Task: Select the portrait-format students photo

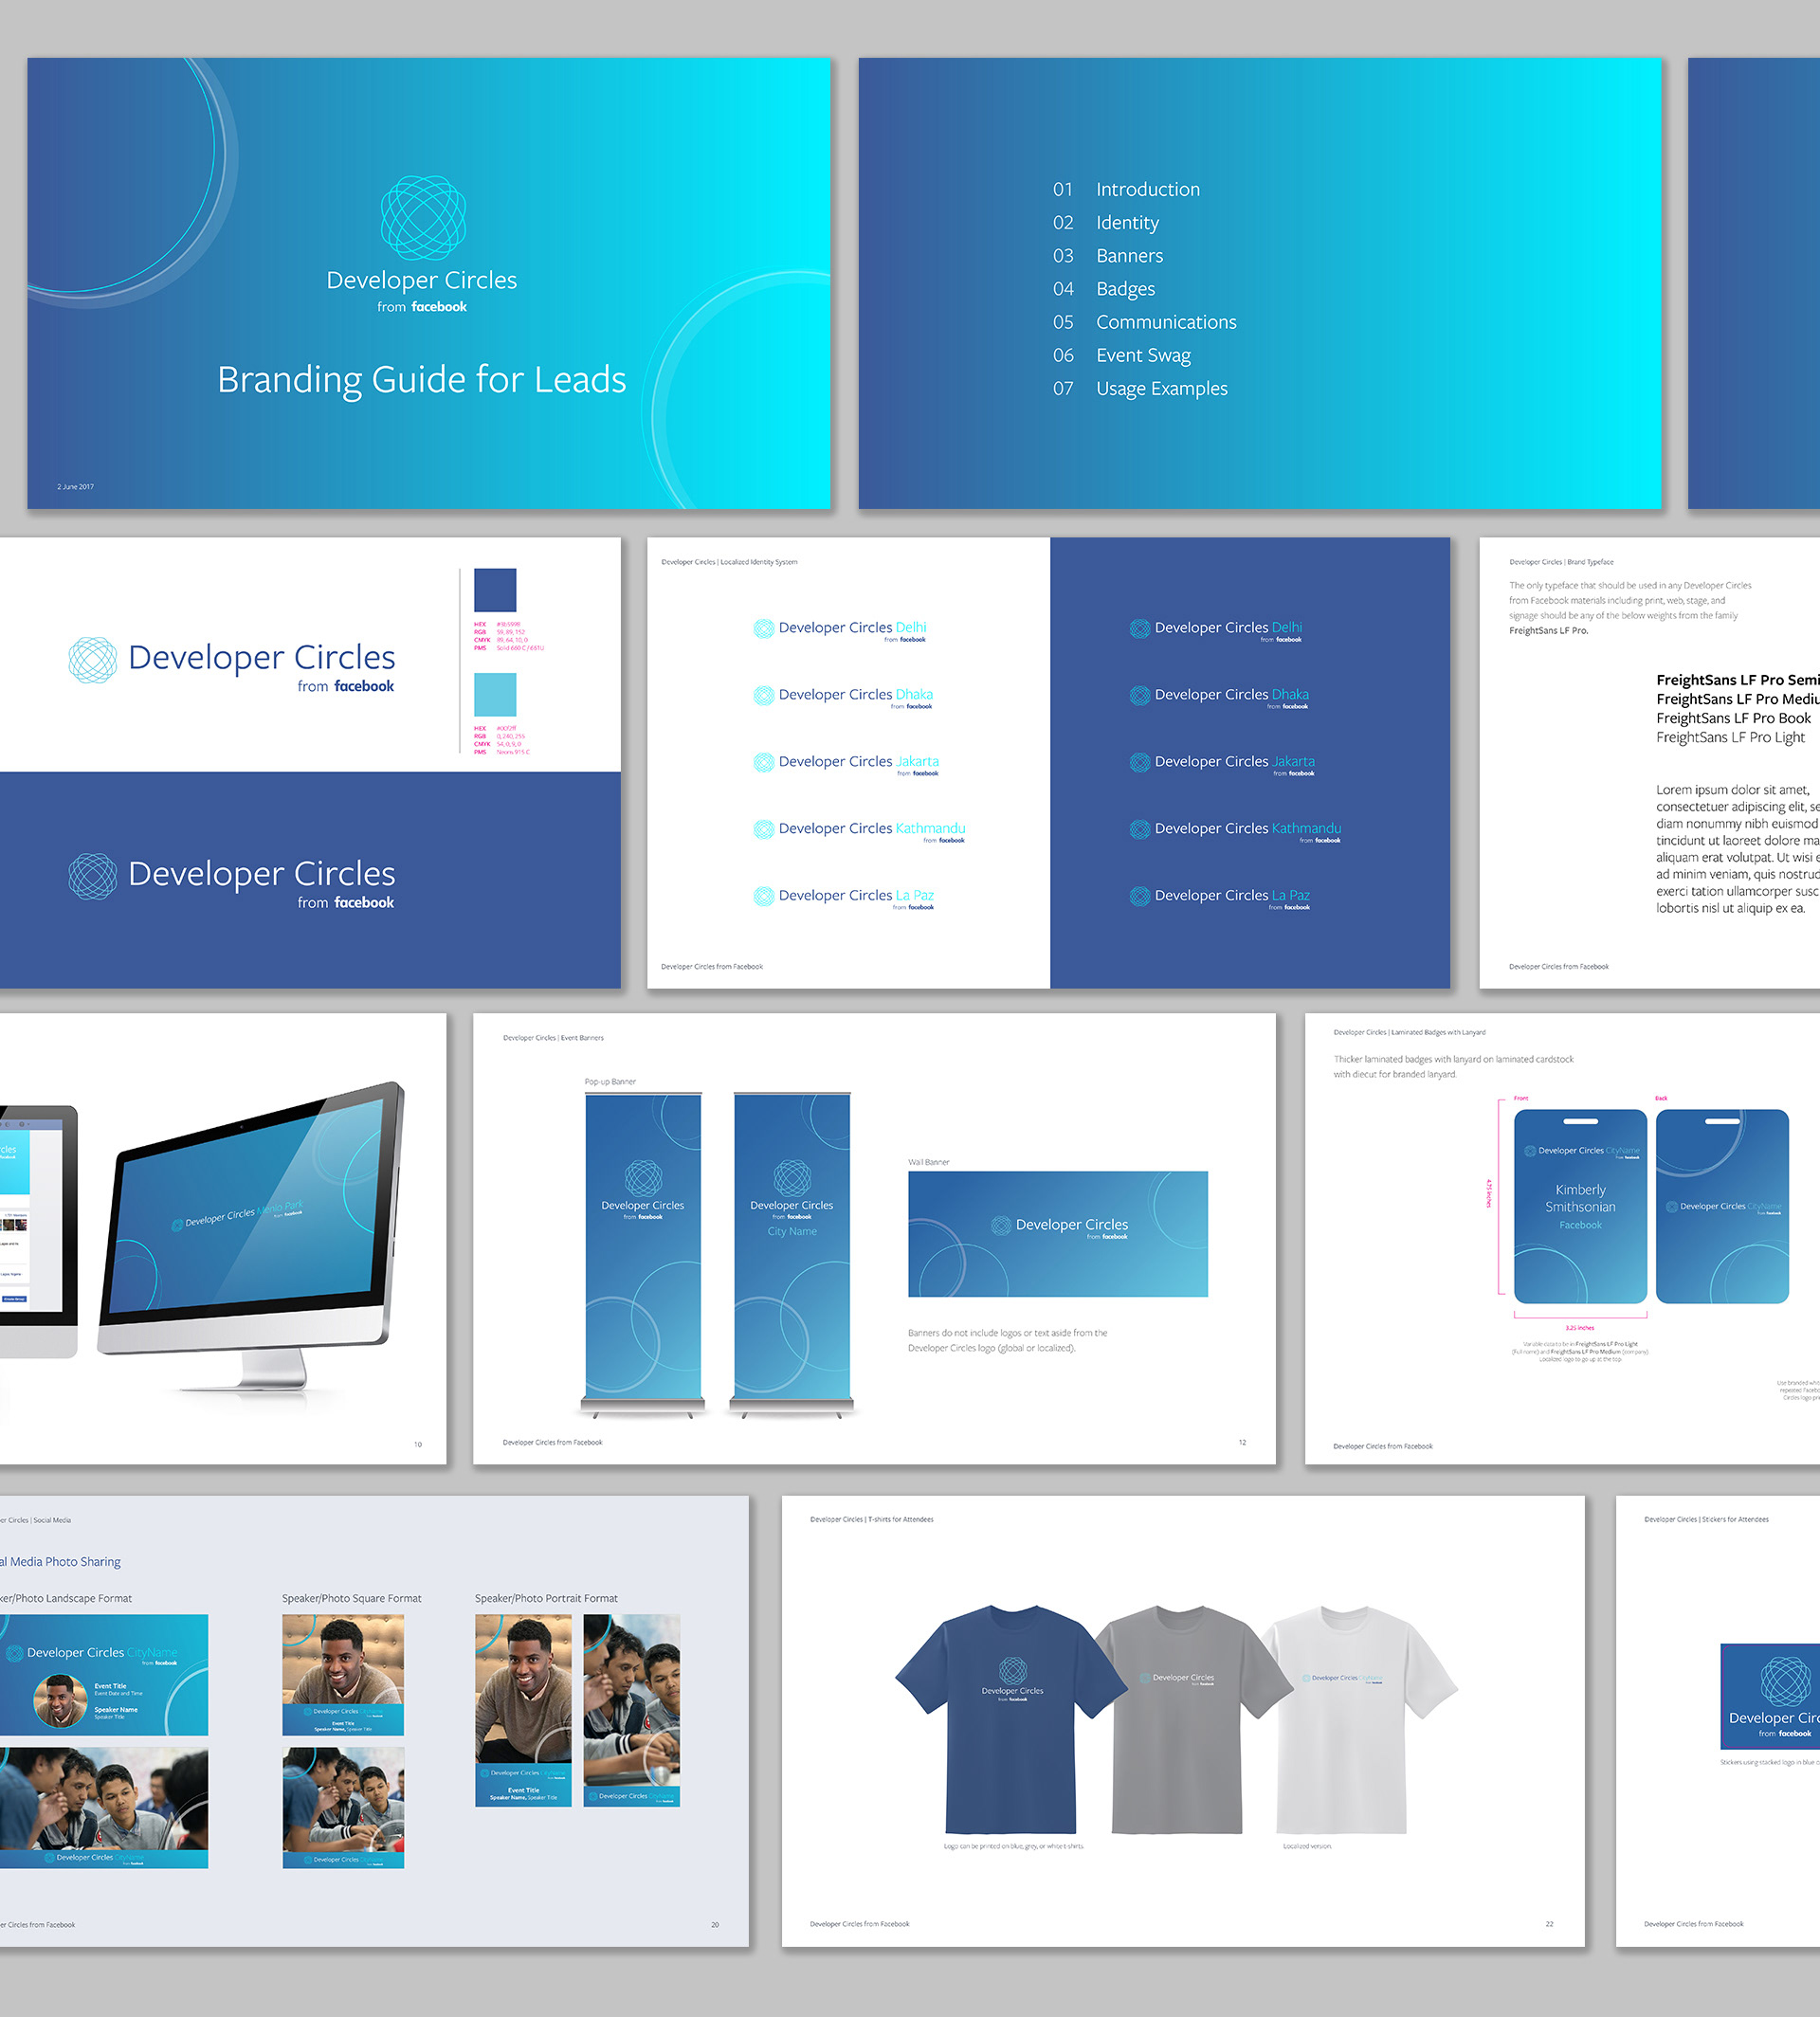Action: click(632, 1710)
